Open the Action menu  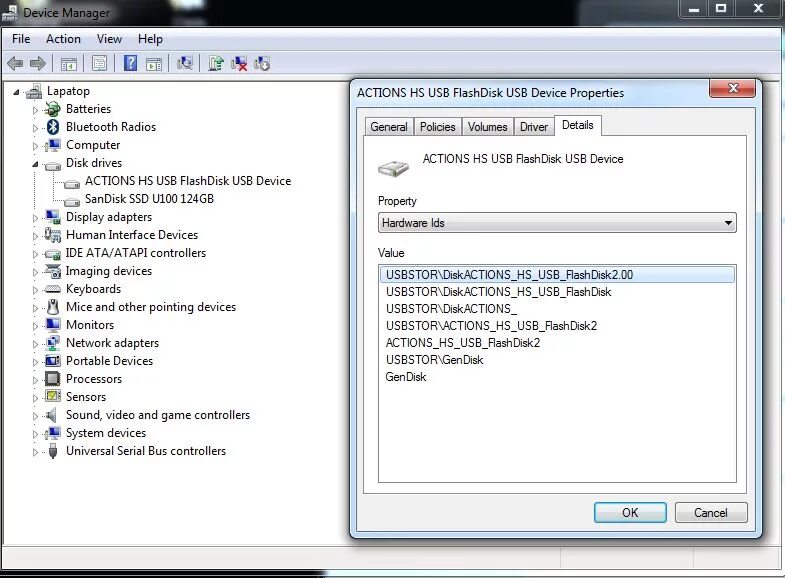pos(63,39)
